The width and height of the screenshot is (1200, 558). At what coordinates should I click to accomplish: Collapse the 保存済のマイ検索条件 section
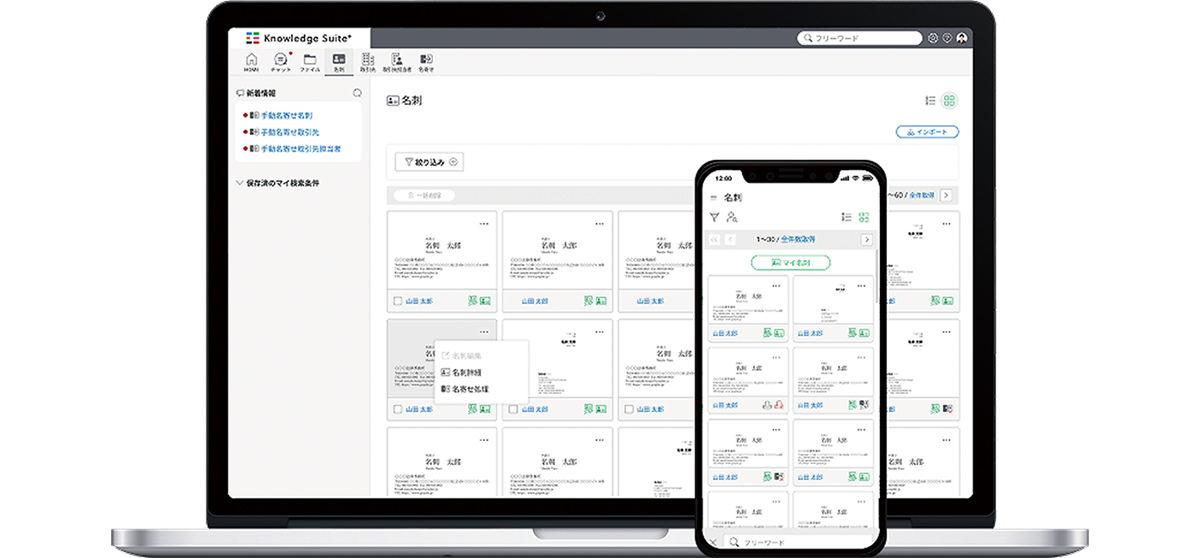240,183
